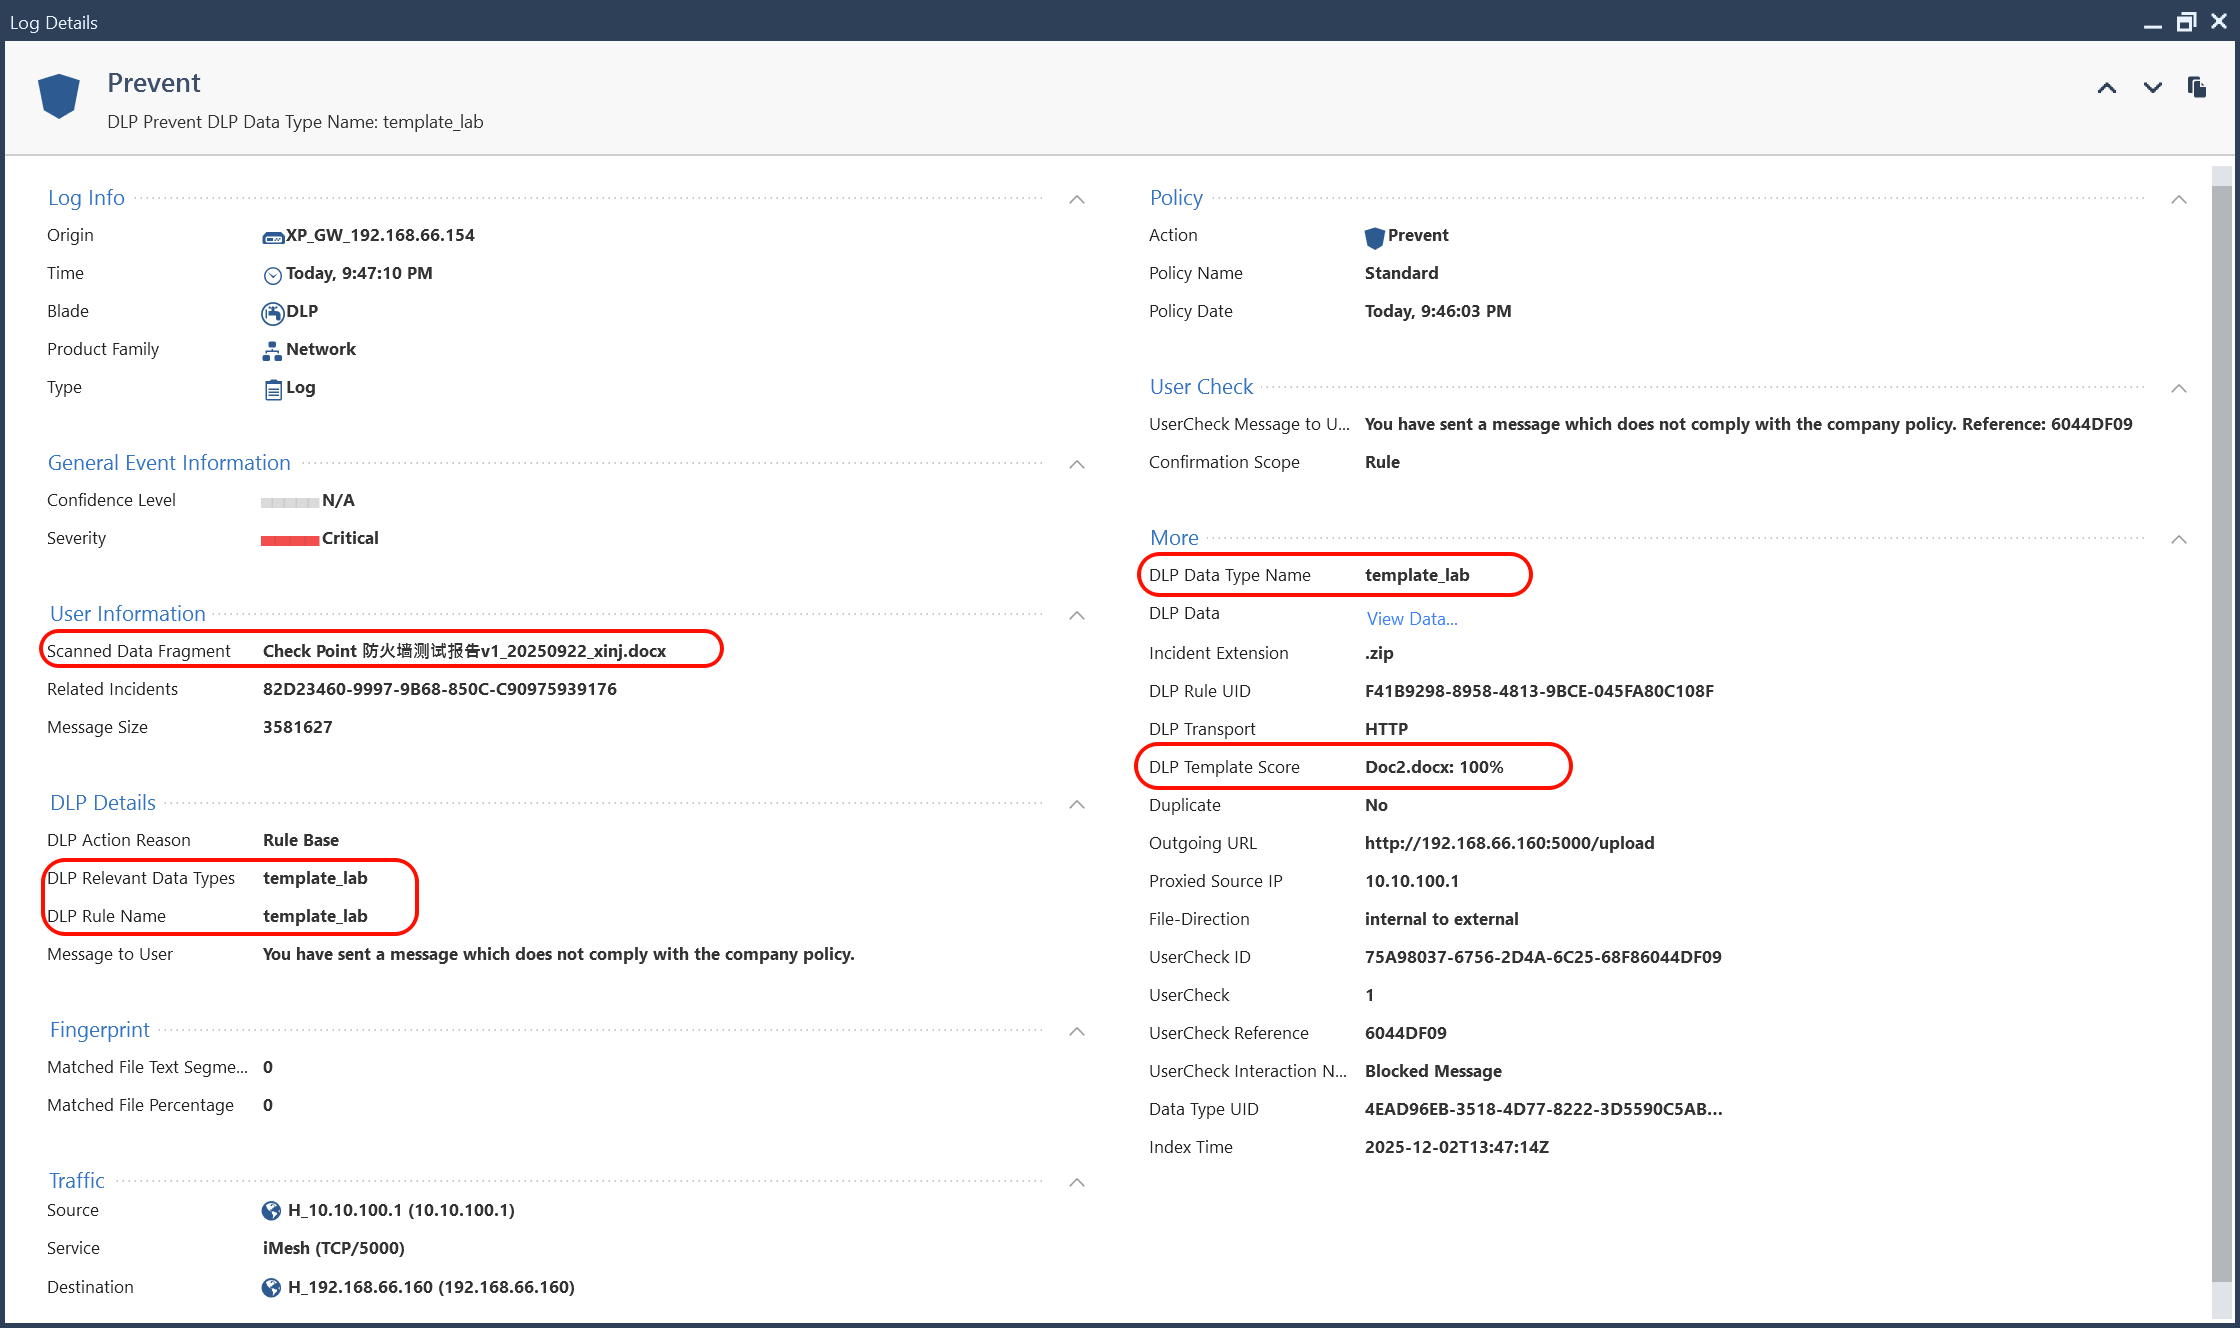Collapse the General Event Information section
Viewport: 2240px width, 1328px height.
[1077, 465]
